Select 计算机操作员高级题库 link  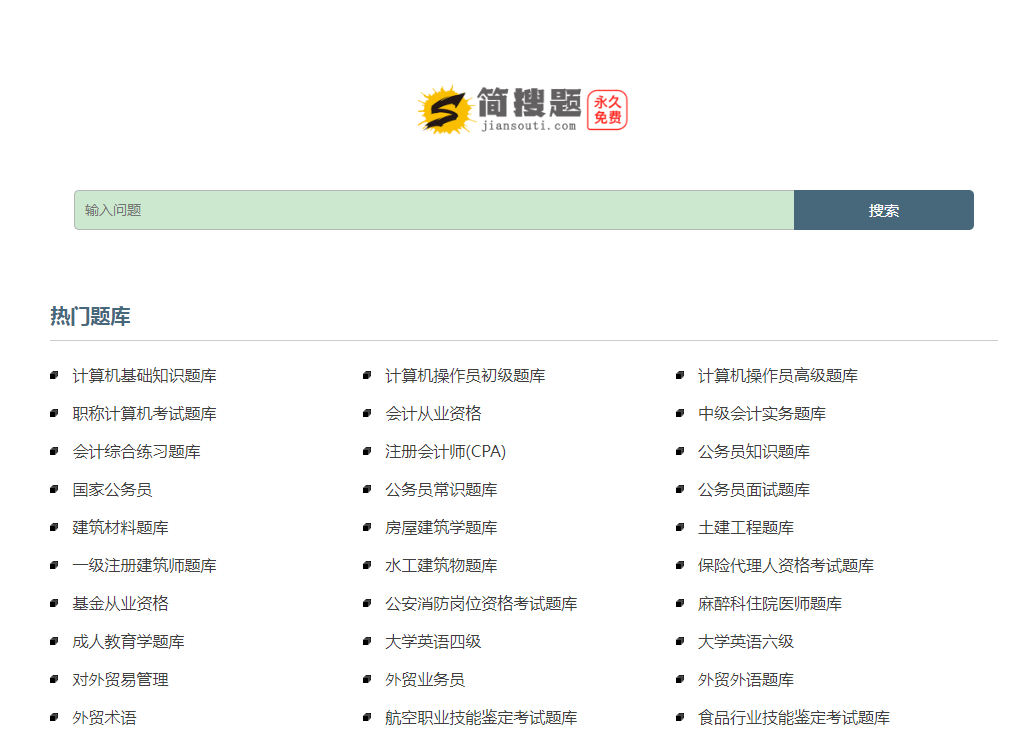pyautogui.click(x=777, y=376)
